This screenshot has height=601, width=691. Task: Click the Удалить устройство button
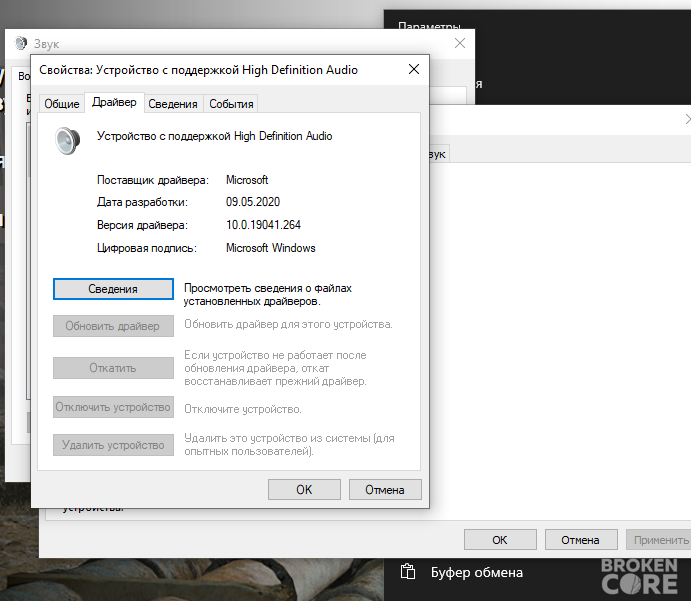point(113,445)
